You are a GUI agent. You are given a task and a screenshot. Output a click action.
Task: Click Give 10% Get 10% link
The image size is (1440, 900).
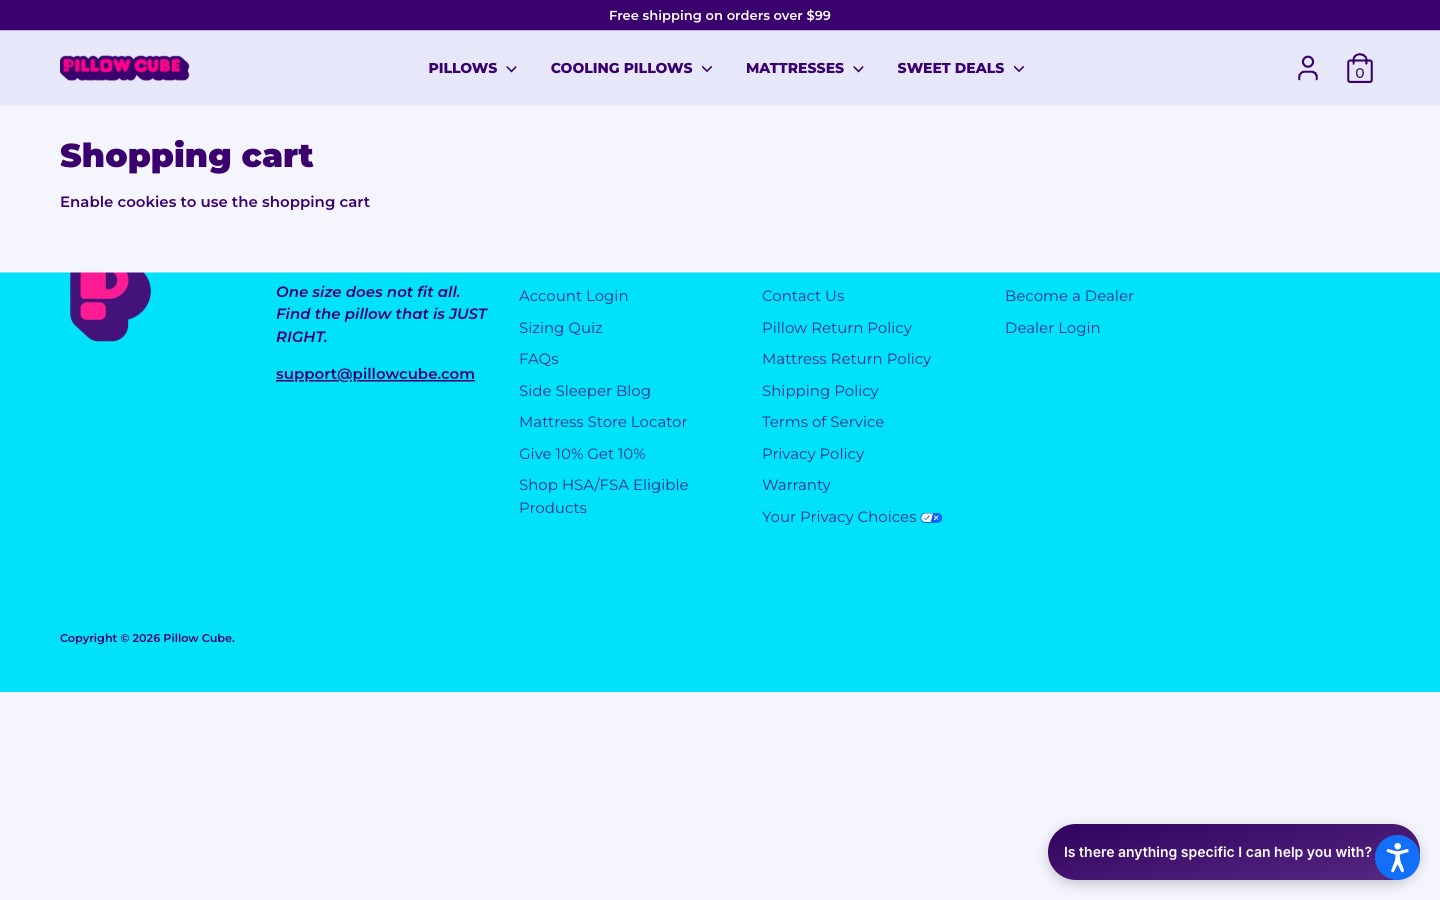click(x=582, y=454)
